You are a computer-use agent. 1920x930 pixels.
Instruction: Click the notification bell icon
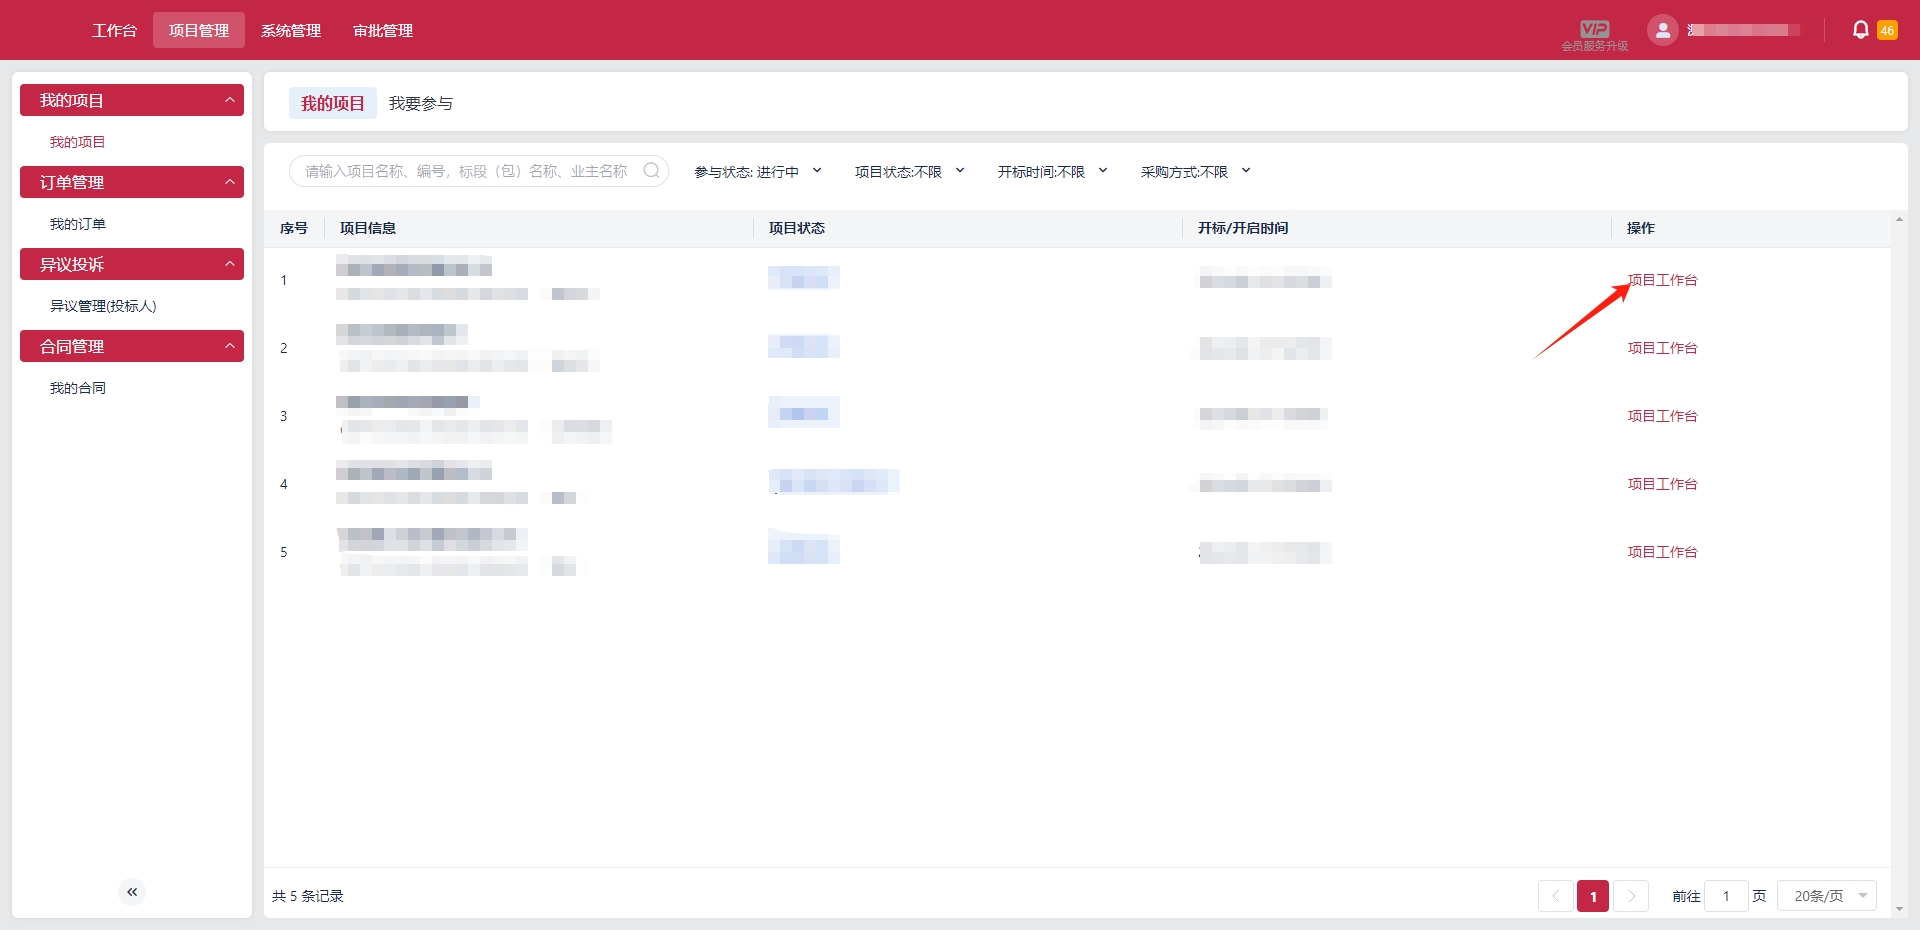click(1860, 30)
